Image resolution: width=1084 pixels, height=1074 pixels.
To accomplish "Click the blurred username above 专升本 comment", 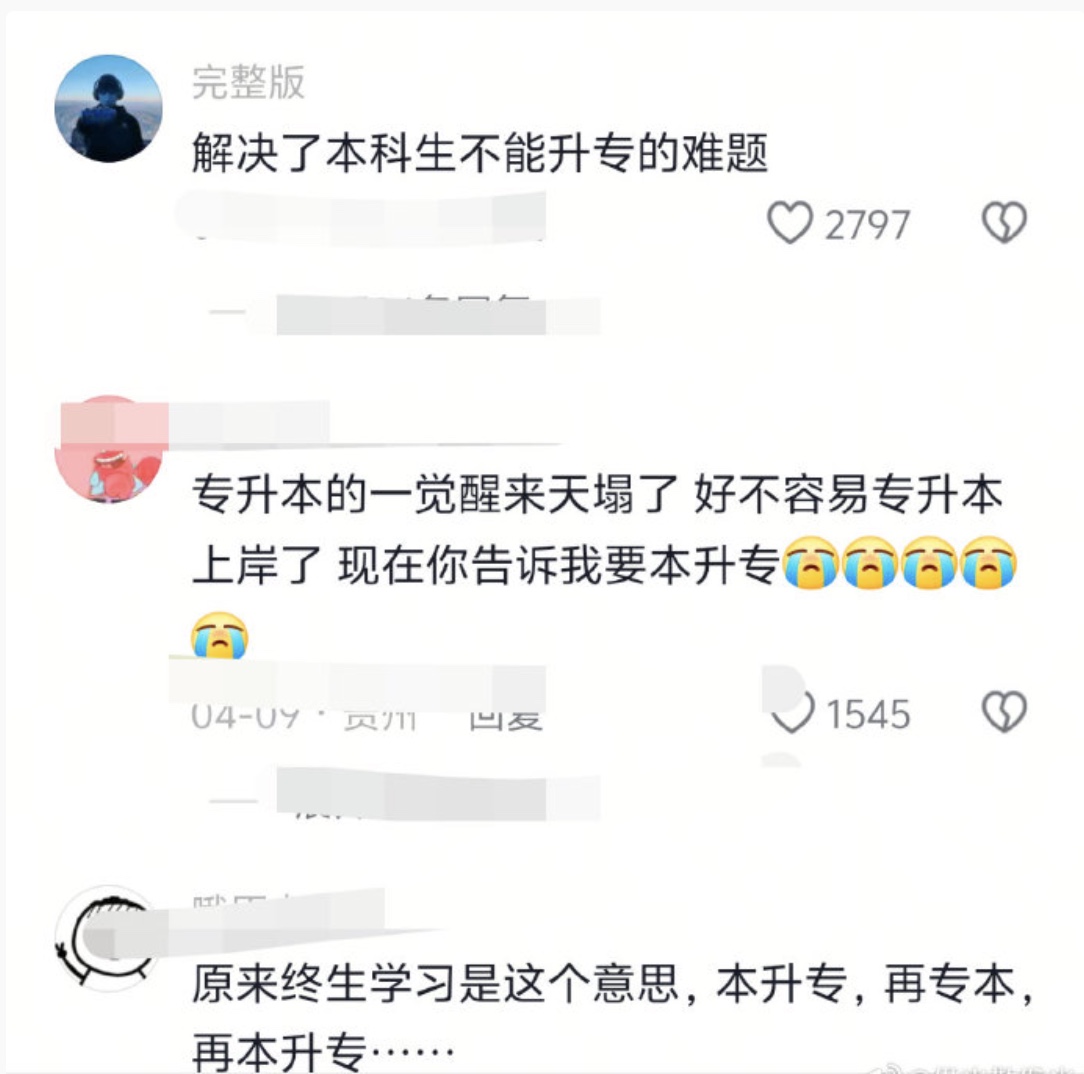I will click(249, 422).
